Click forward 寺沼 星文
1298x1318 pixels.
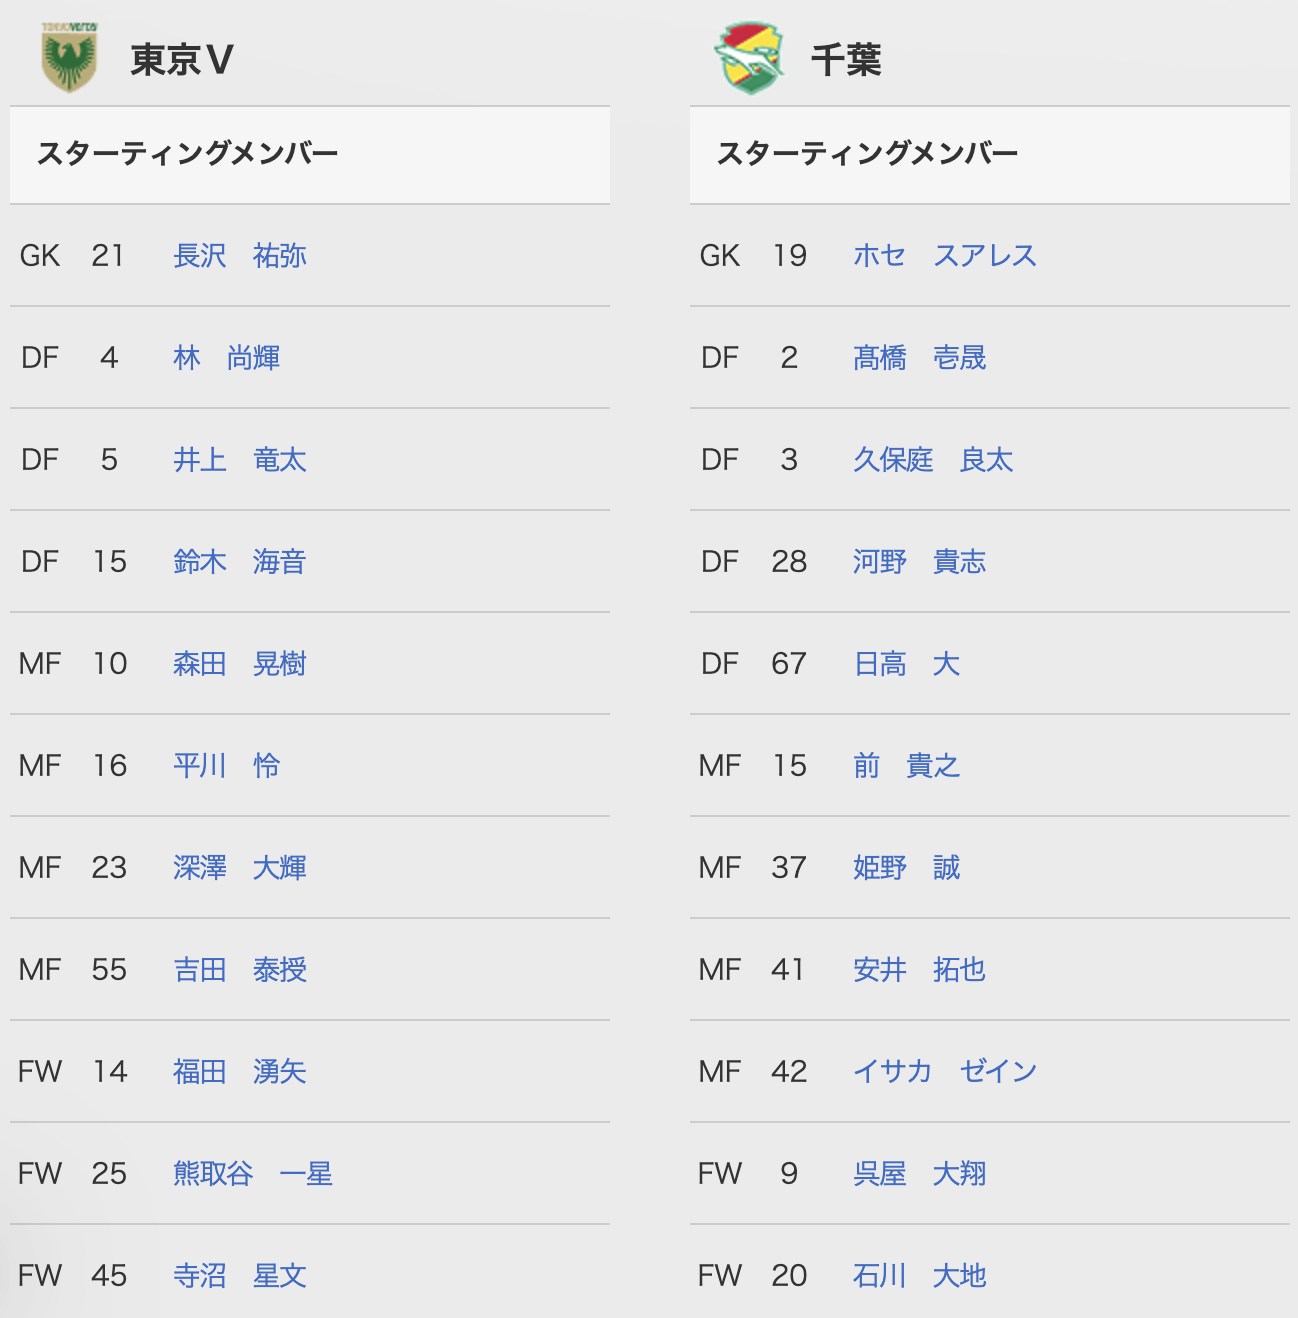click(x=240, y=1276)
